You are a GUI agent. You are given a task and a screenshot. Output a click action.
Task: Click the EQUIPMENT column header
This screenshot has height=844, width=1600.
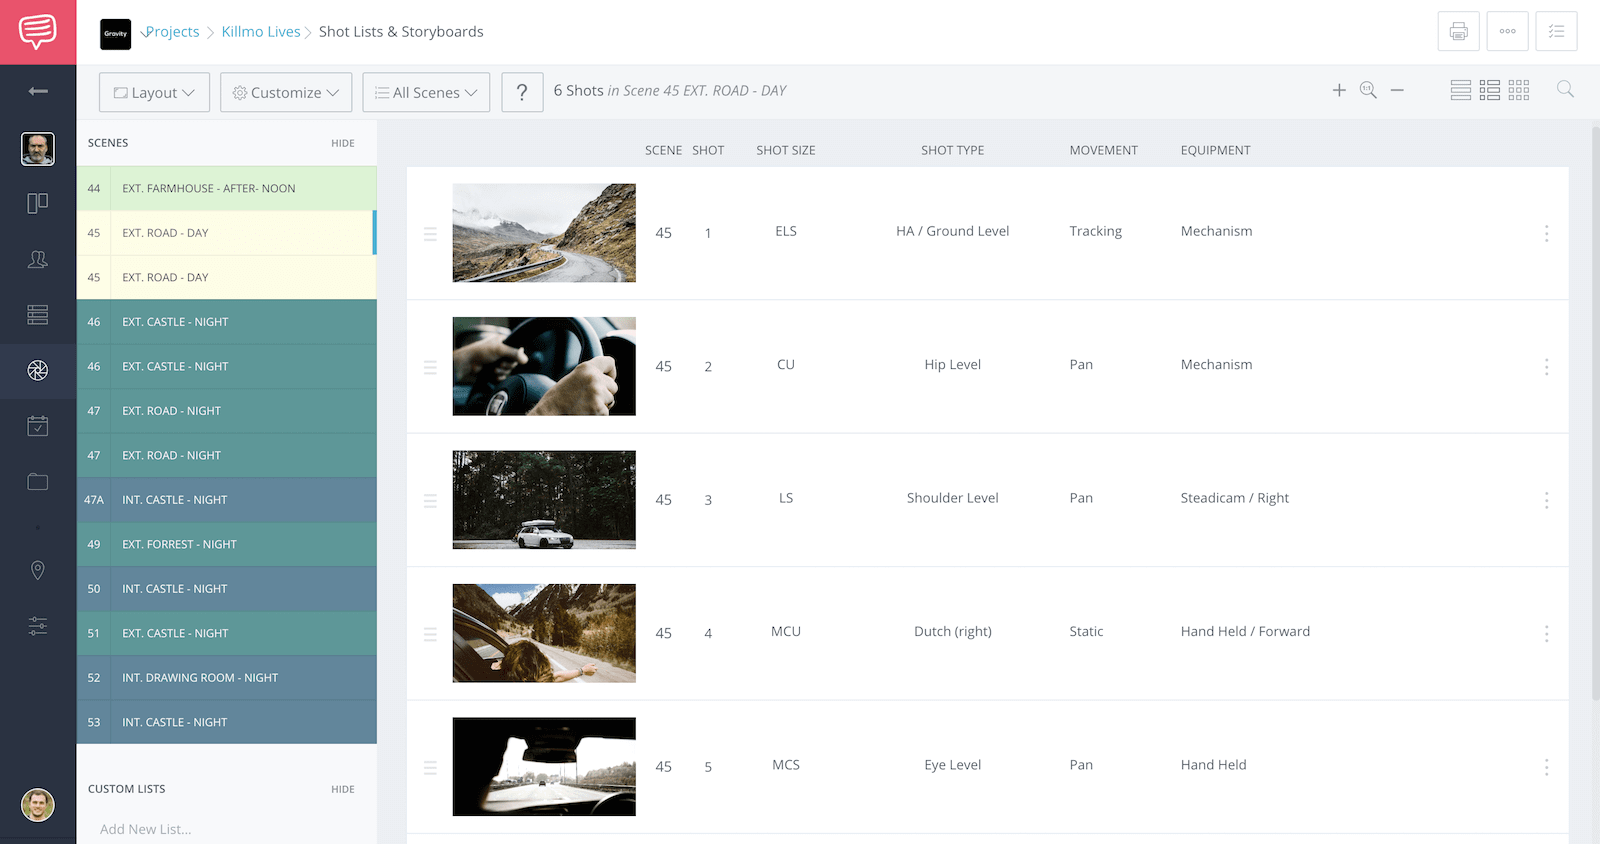click(1215, 150)
